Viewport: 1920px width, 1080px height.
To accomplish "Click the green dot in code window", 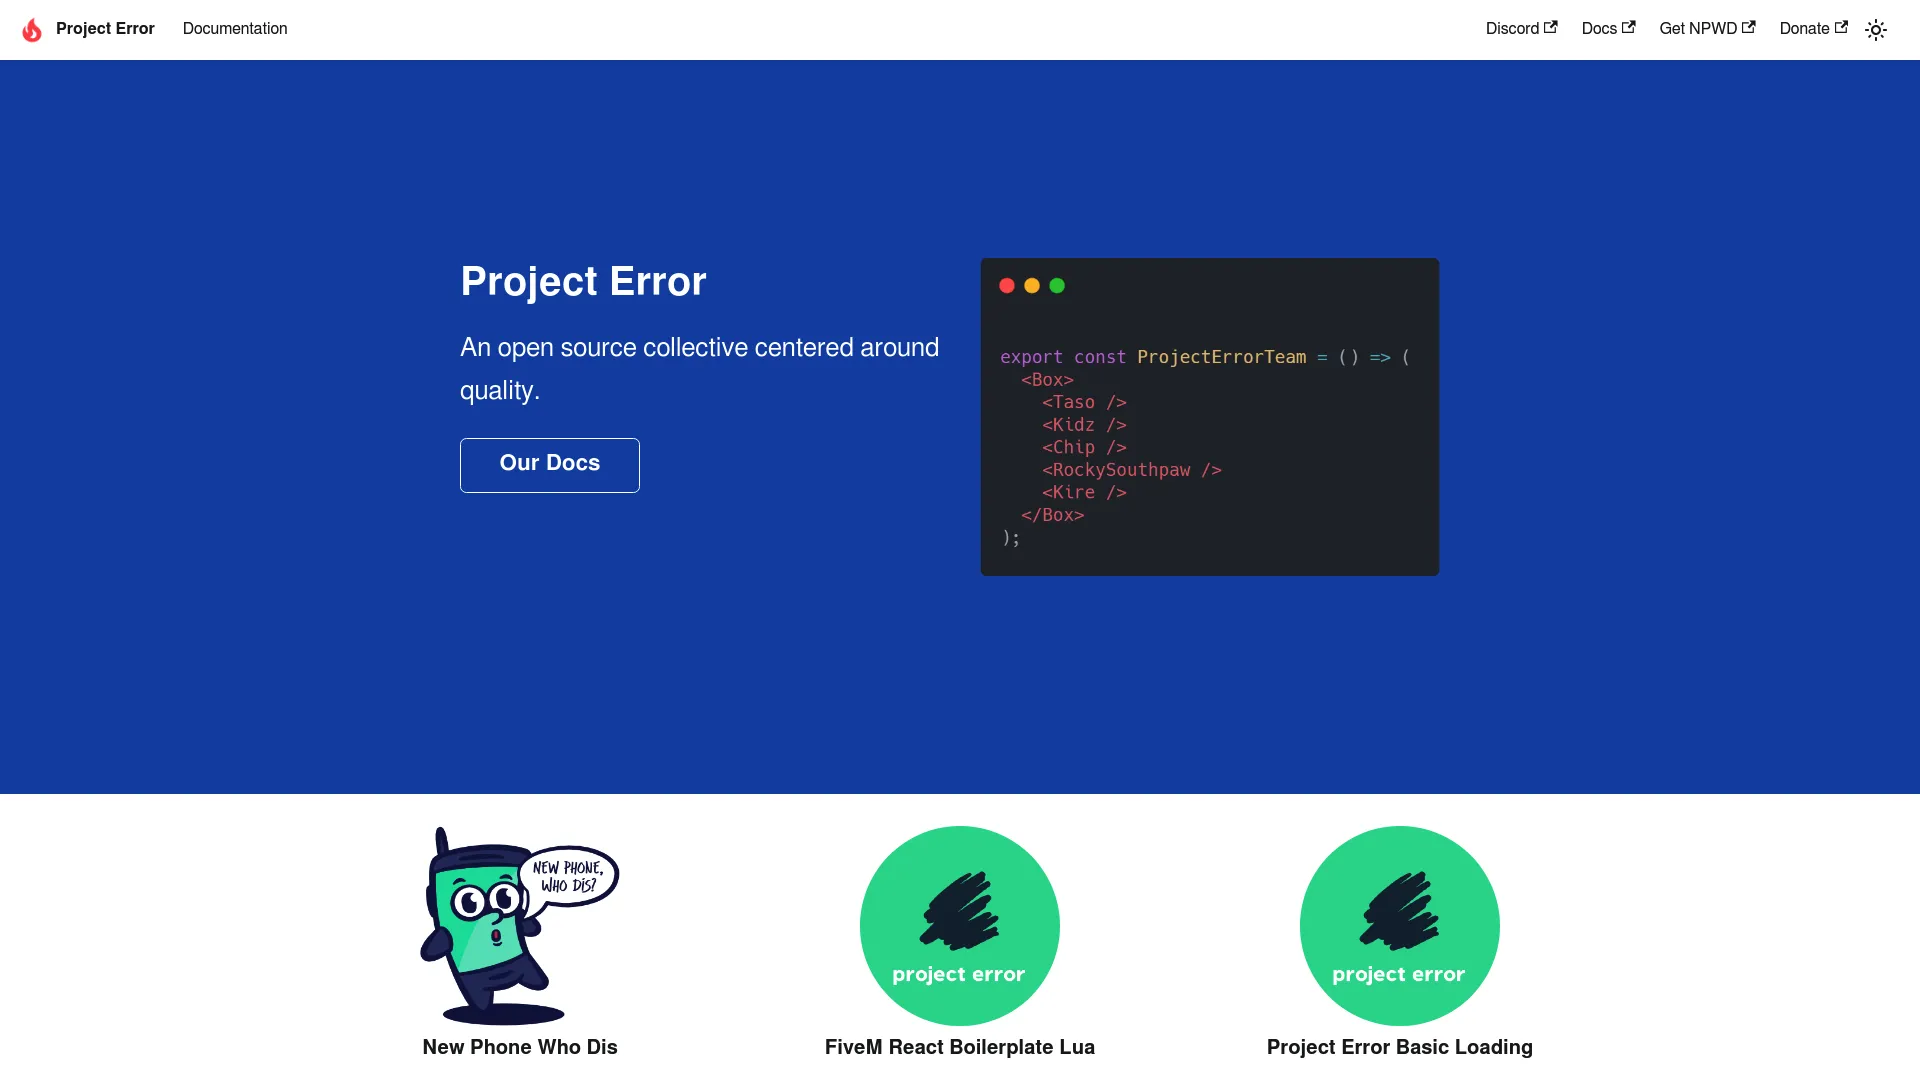I will [x=1057, y=286].
